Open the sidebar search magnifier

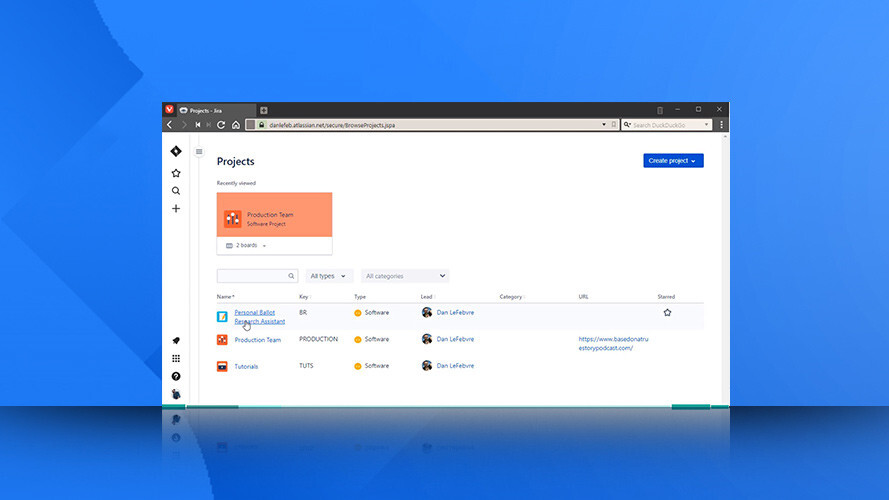176,191
